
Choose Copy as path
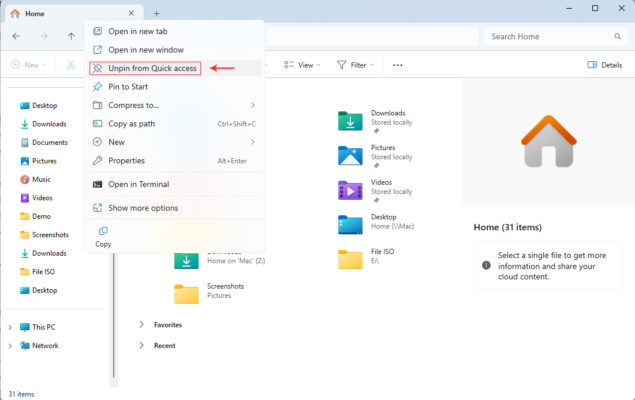[x=175, y=123]
